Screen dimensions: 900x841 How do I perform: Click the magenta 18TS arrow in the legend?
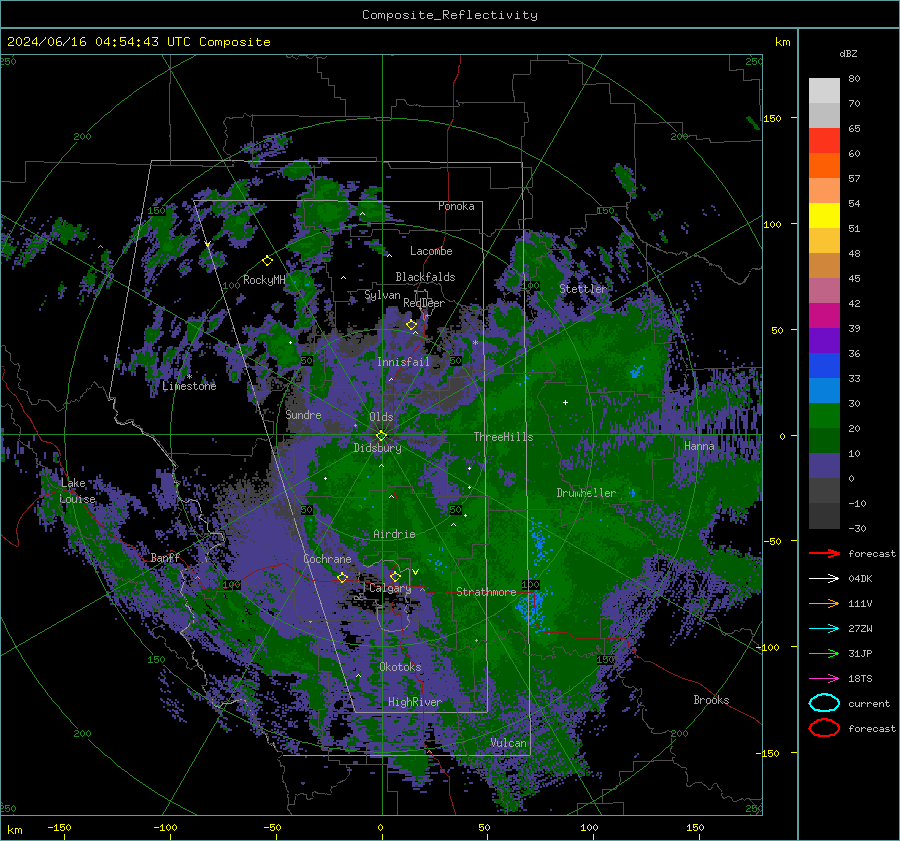[824, 679]
